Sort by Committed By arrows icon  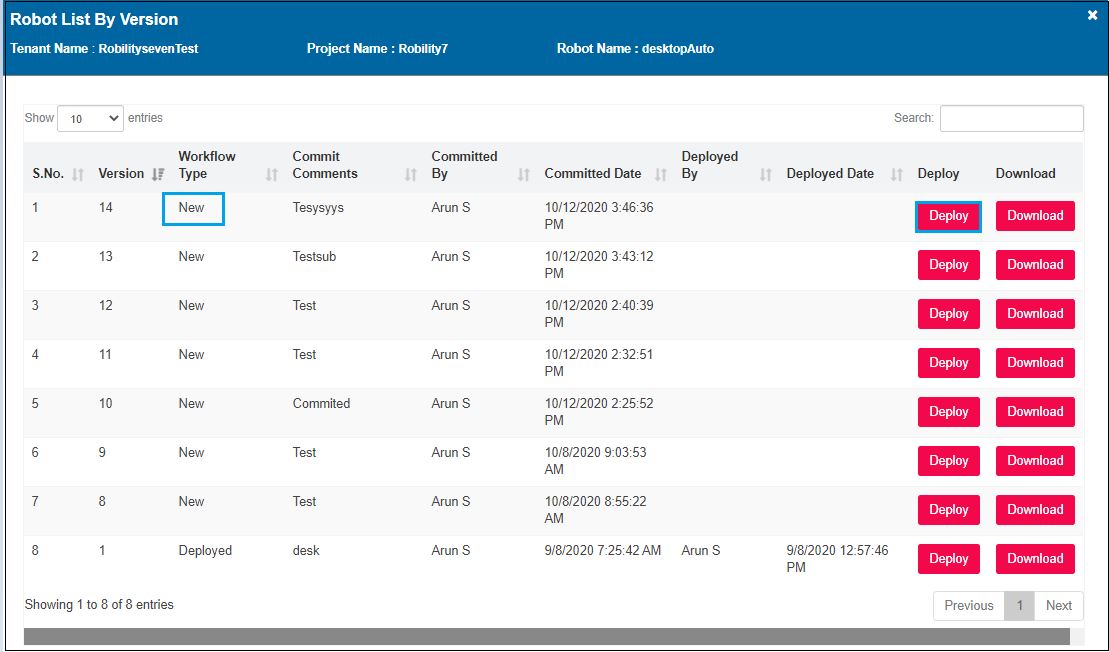[524, 174]
